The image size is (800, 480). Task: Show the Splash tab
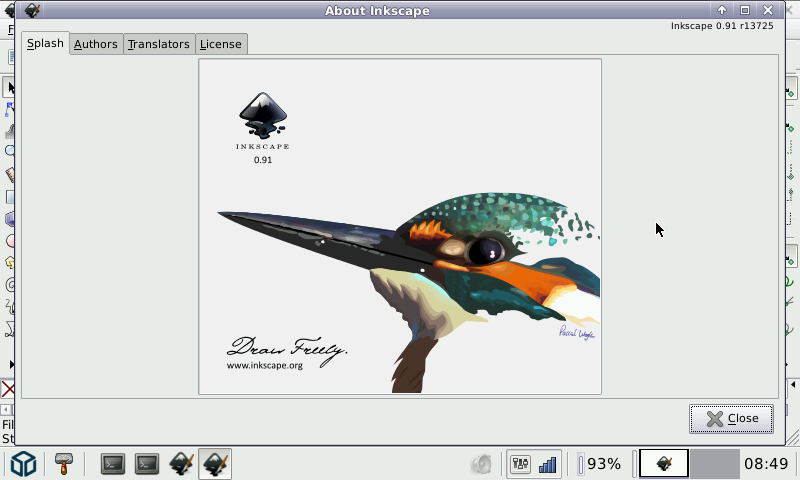(45, 44)
